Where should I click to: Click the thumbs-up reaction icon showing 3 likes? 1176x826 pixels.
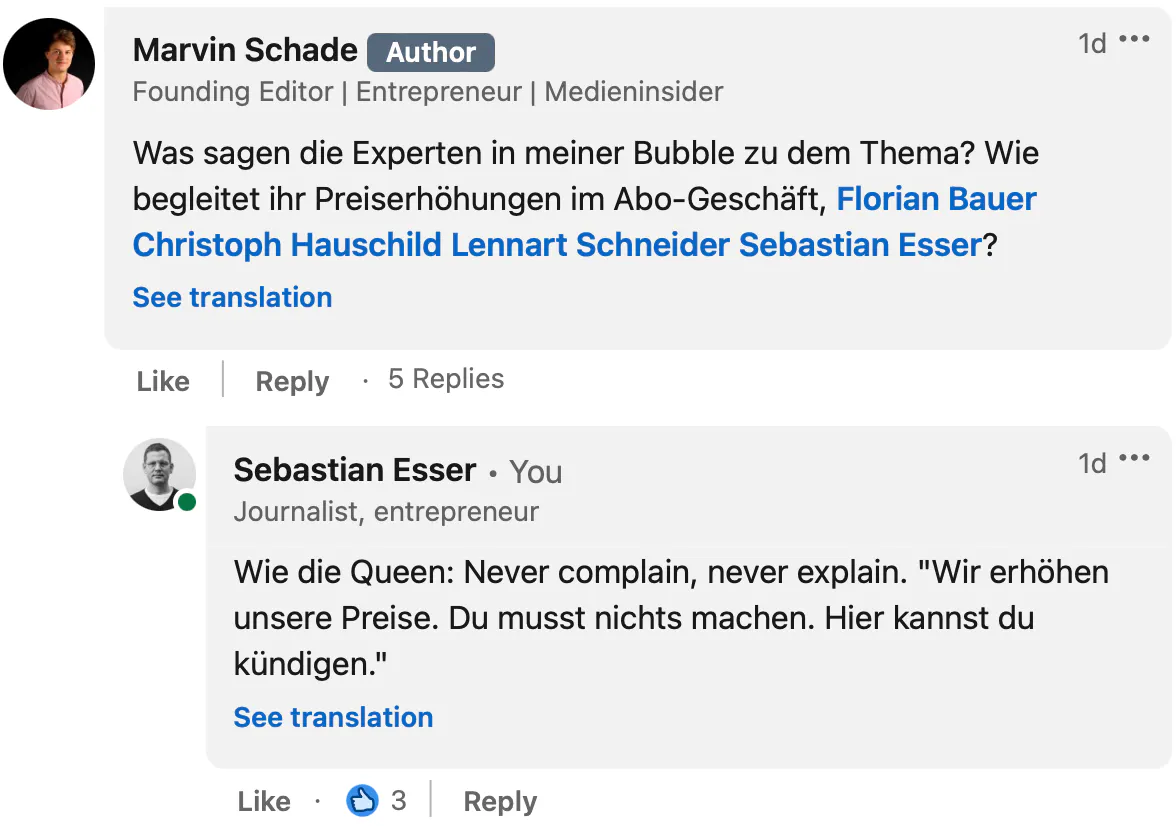[362, 800]
